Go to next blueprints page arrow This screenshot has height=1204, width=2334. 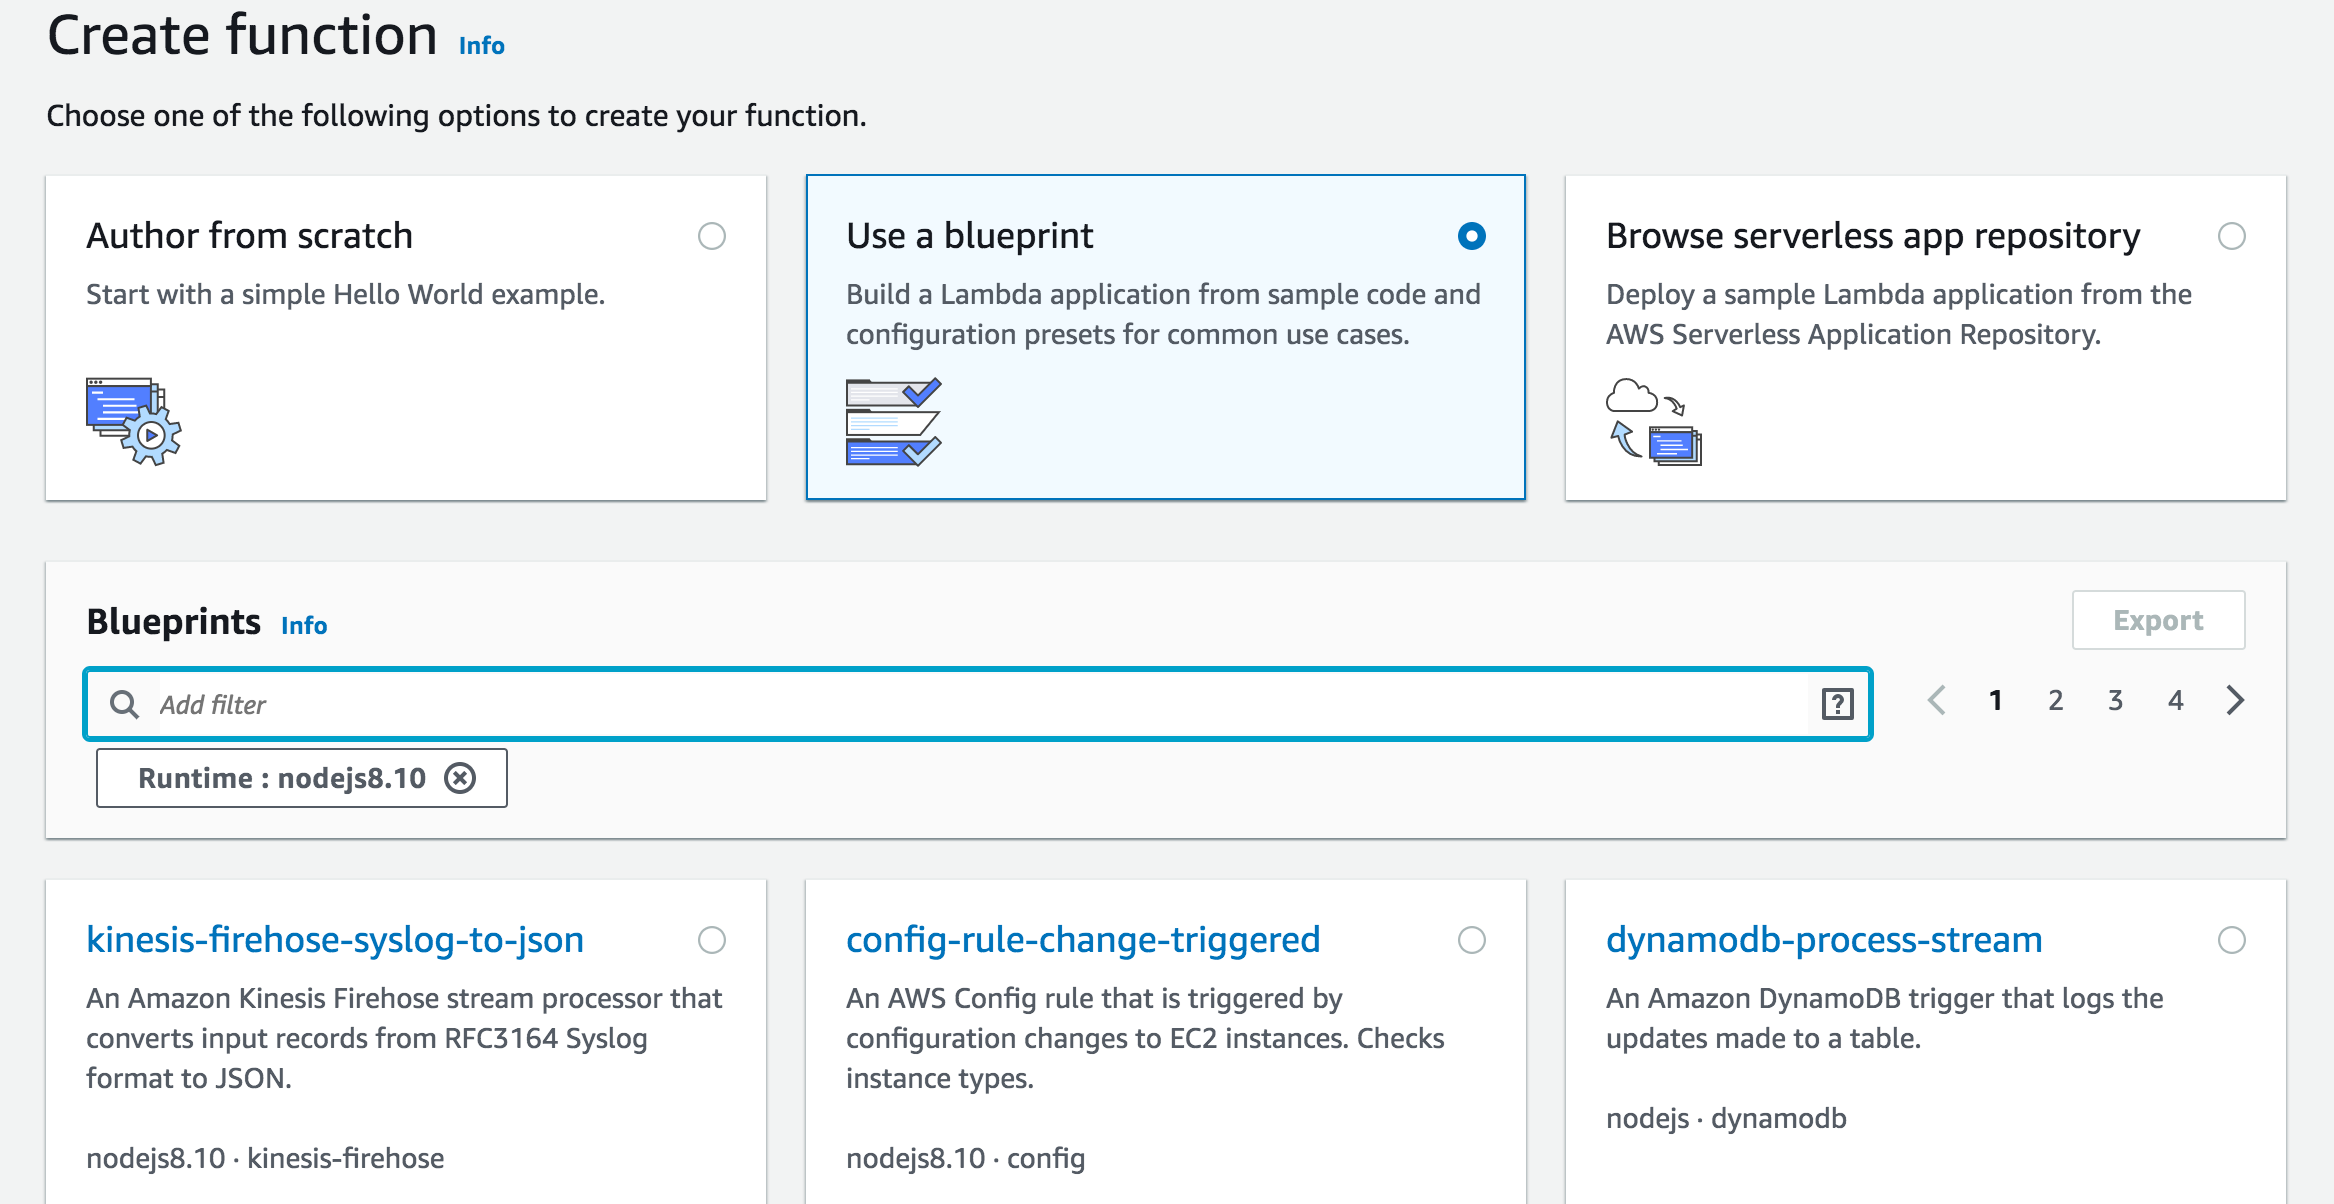(x=2236, y=700)
